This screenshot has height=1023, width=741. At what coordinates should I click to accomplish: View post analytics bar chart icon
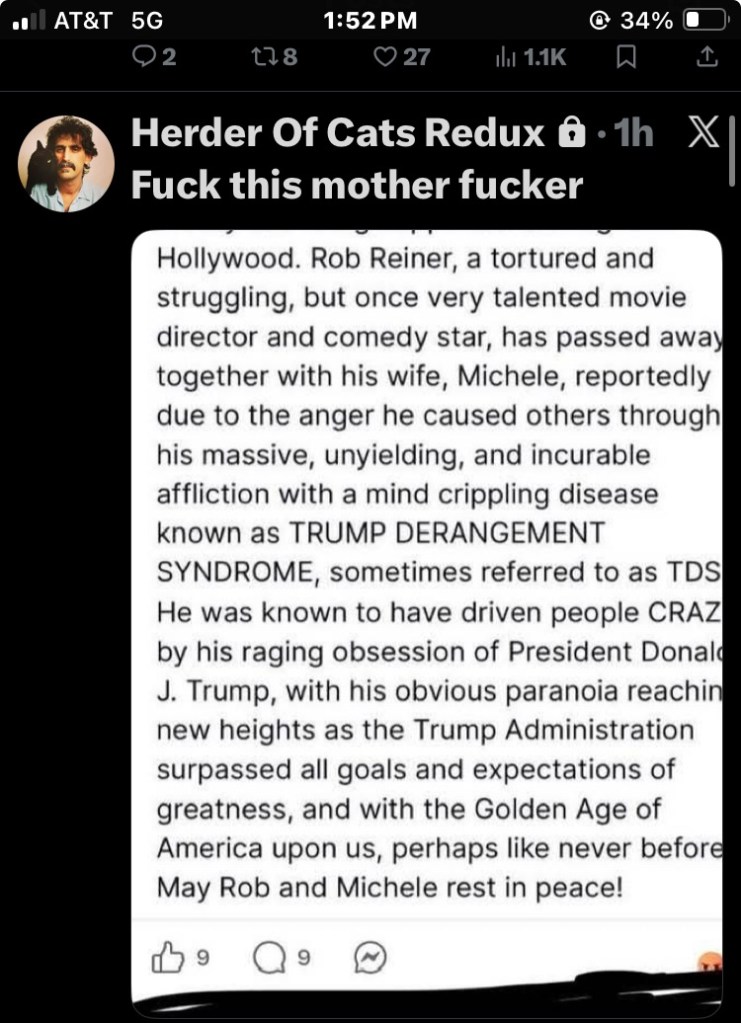coord(504,58)
